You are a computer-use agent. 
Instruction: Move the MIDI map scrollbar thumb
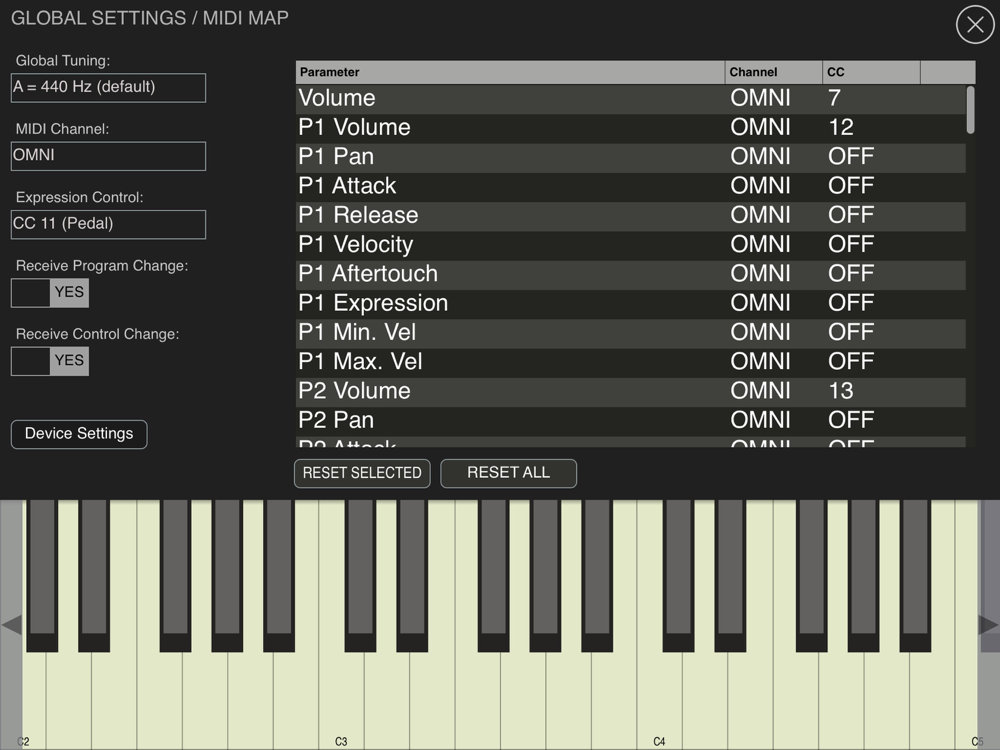pos(970,110)
